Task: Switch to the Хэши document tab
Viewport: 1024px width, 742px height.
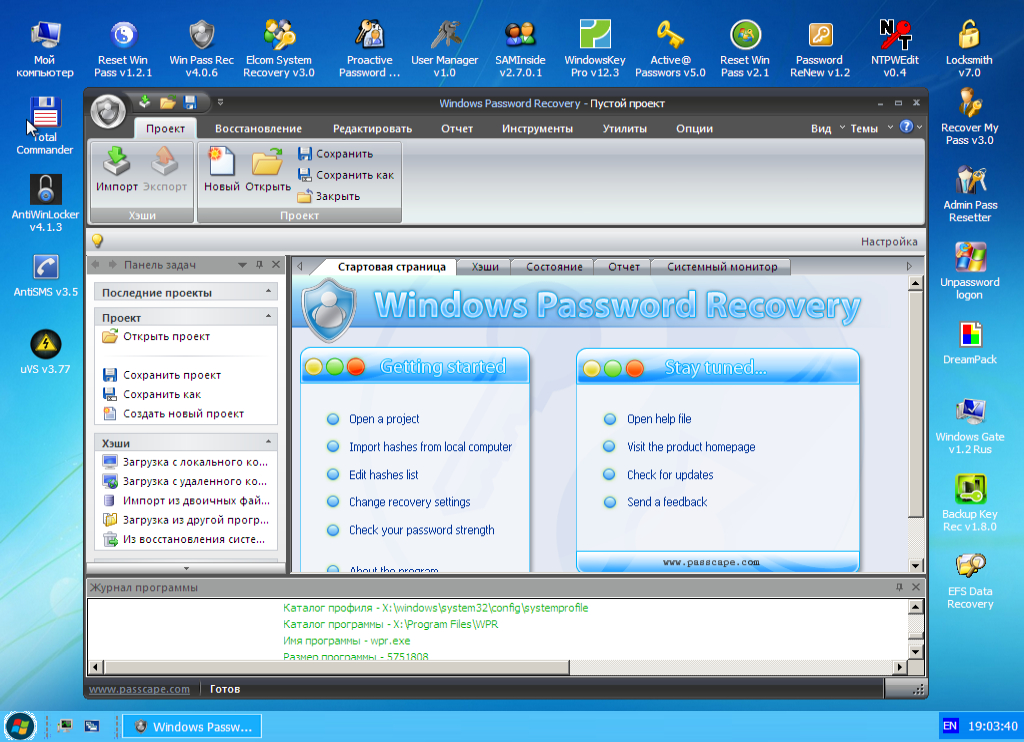Action: click(485, 266)
